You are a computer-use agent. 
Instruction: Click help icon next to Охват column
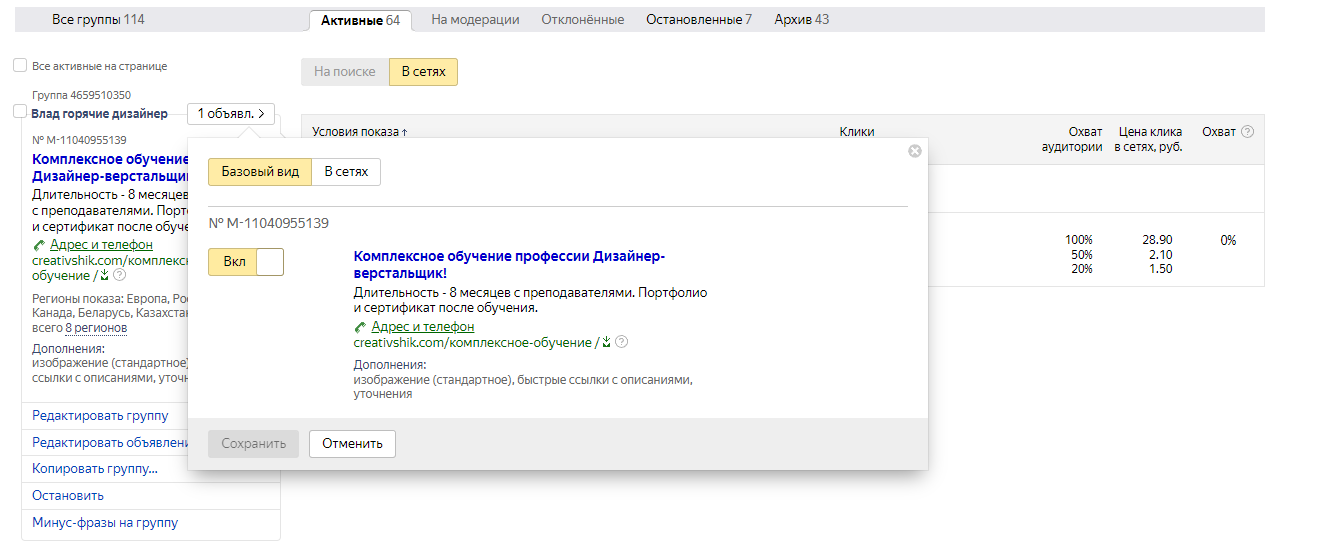pos(1247,132)
